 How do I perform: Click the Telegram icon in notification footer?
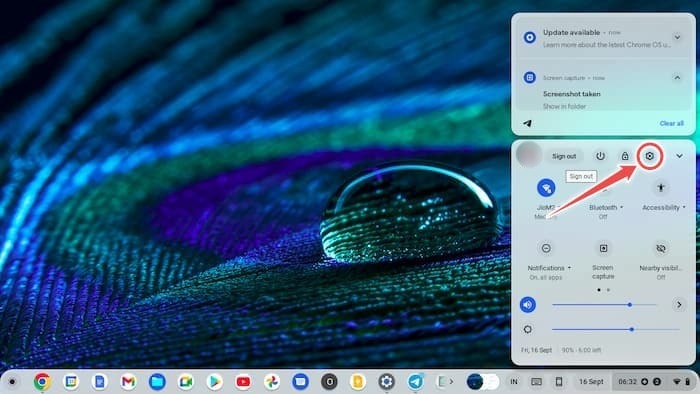point(527,123)
